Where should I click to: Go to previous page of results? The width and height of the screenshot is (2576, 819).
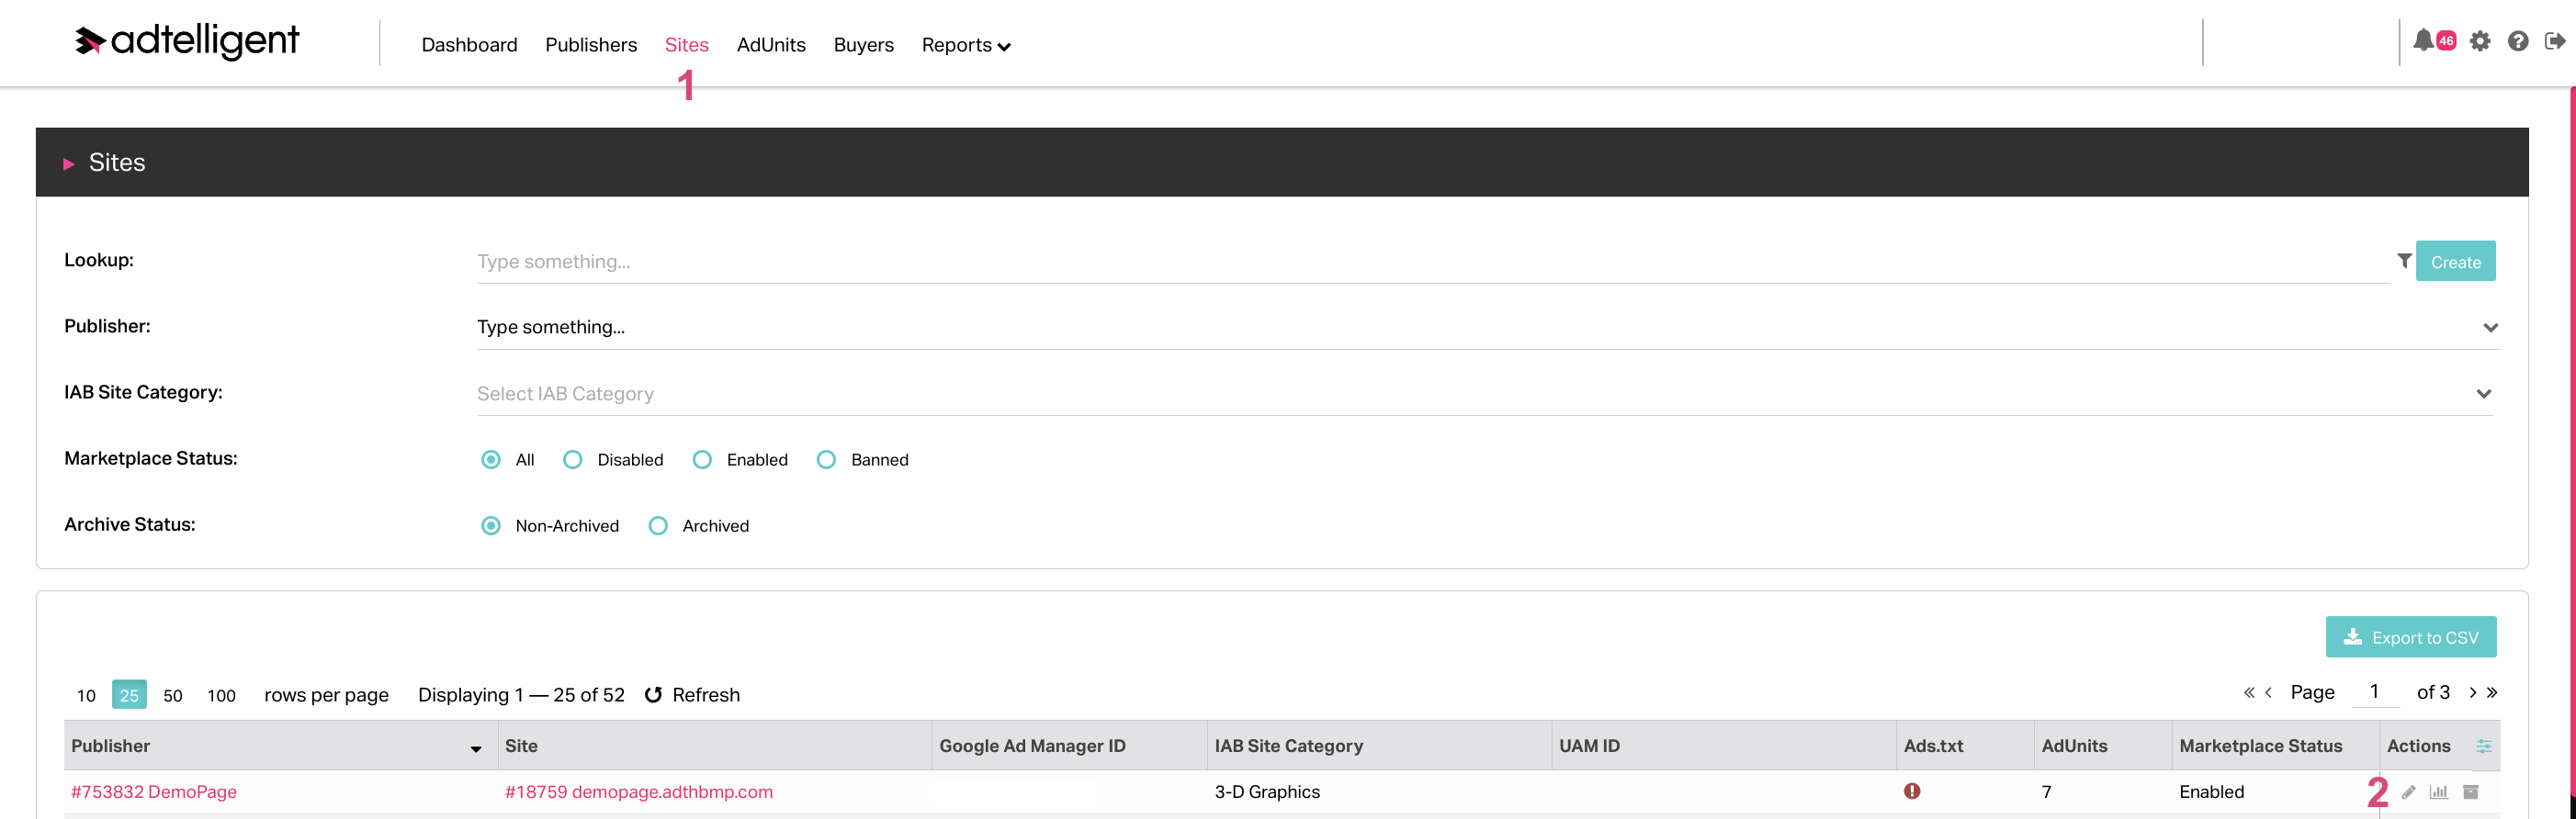2268,692
